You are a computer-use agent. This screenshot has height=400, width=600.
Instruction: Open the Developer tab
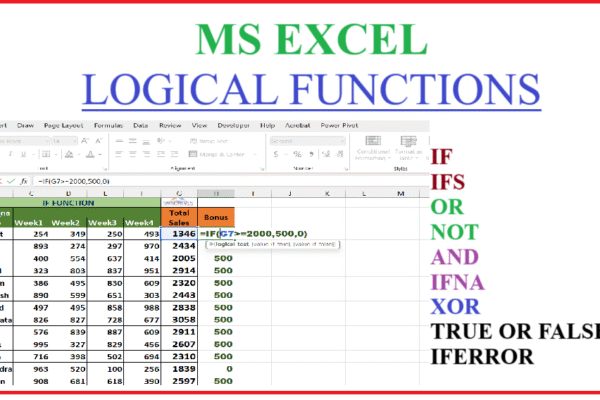tap(233, 126)
